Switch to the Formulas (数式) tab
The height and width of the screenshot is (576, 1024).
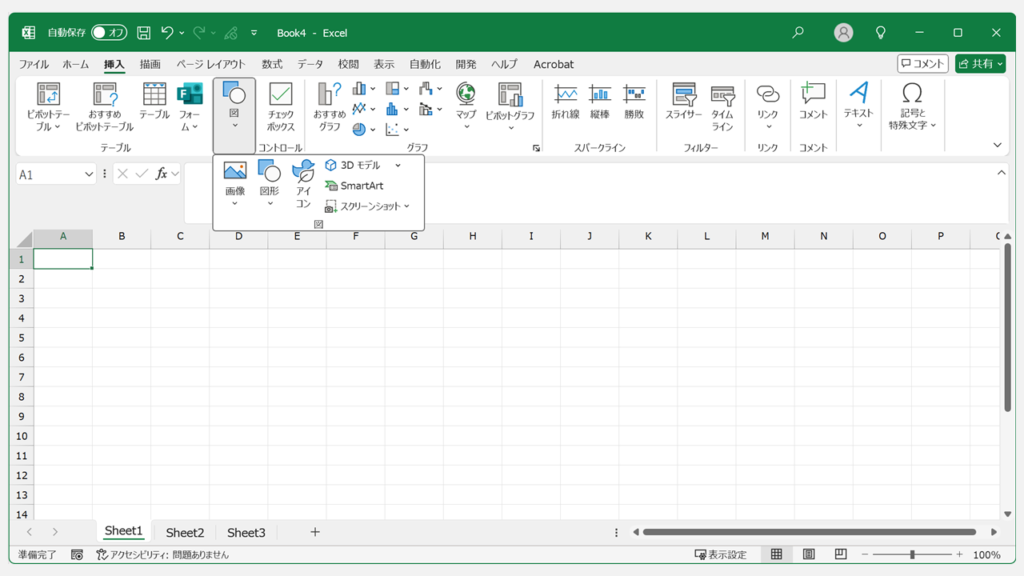pyautogui.click(x=272, y=64)
